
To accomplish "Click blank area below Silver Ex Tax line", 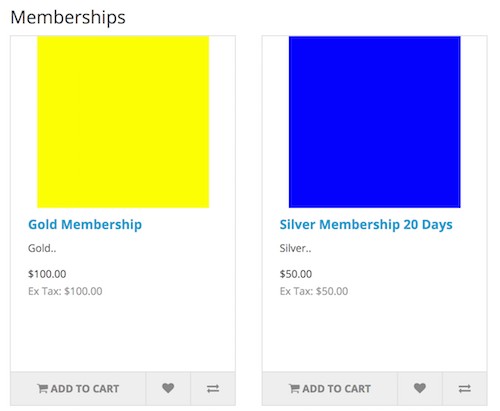I will tap(375, 333).
